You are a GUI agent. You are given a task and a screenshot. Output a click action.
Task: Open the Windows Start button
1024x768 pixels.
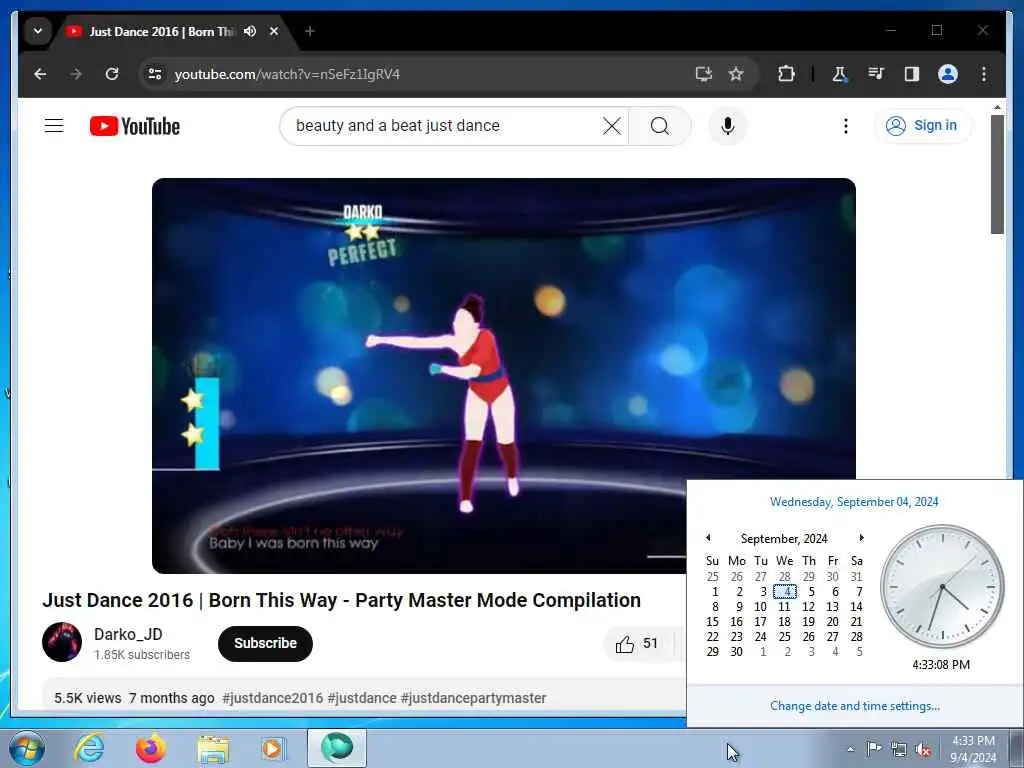(x=26, y=748)
